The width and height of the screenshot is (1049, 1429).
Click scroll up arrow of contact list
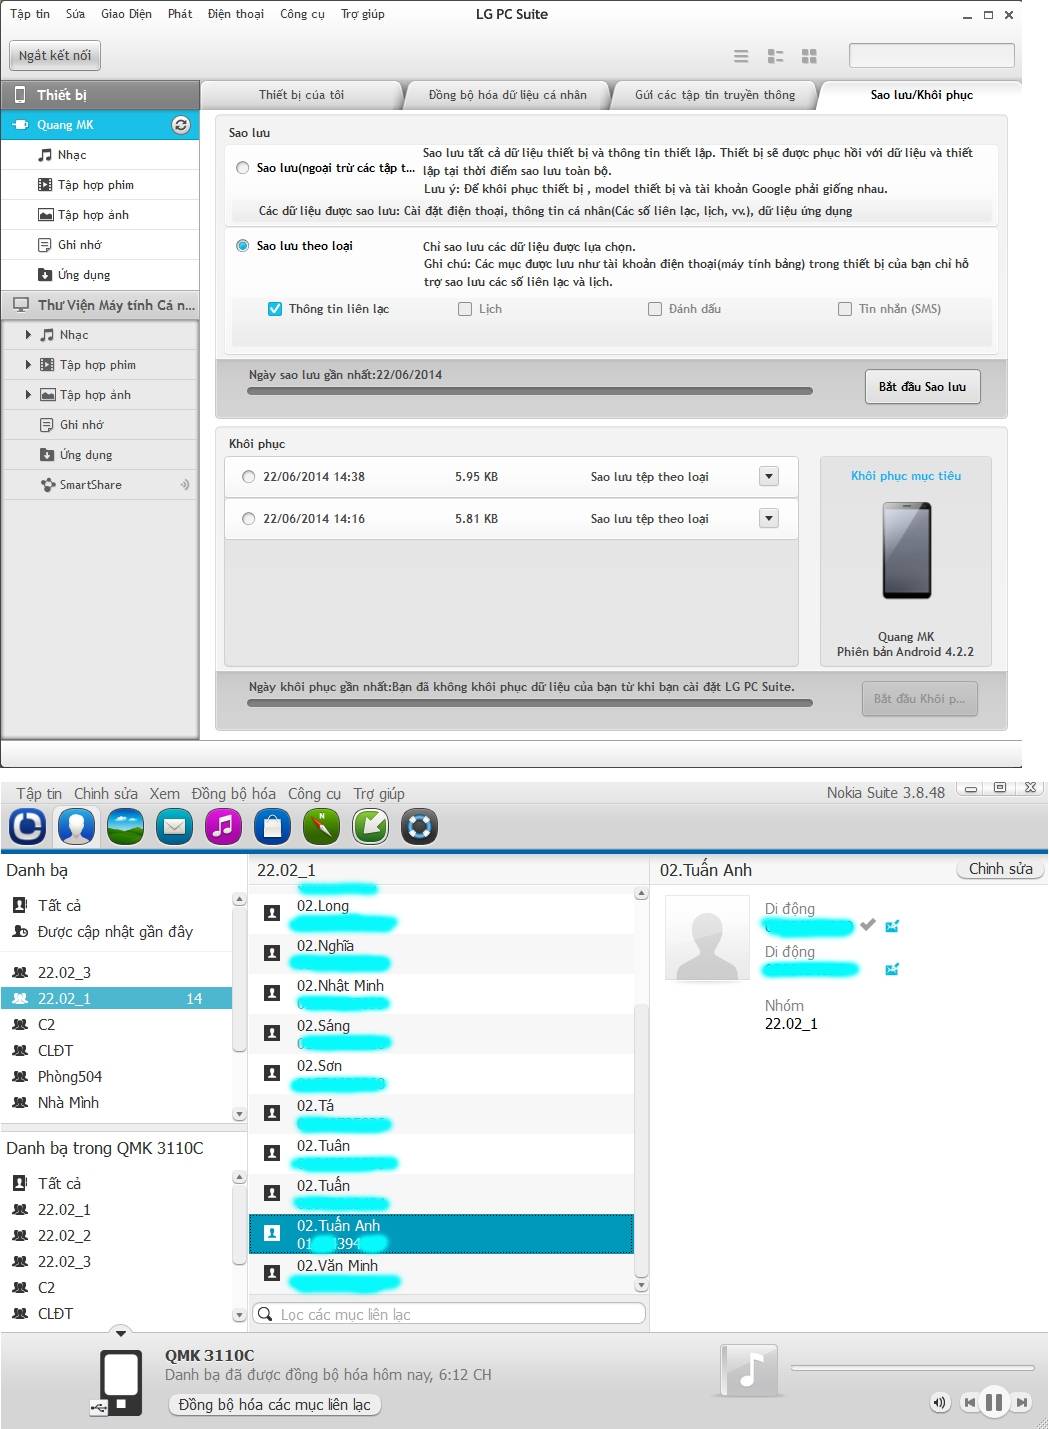(x=641, y=893)
